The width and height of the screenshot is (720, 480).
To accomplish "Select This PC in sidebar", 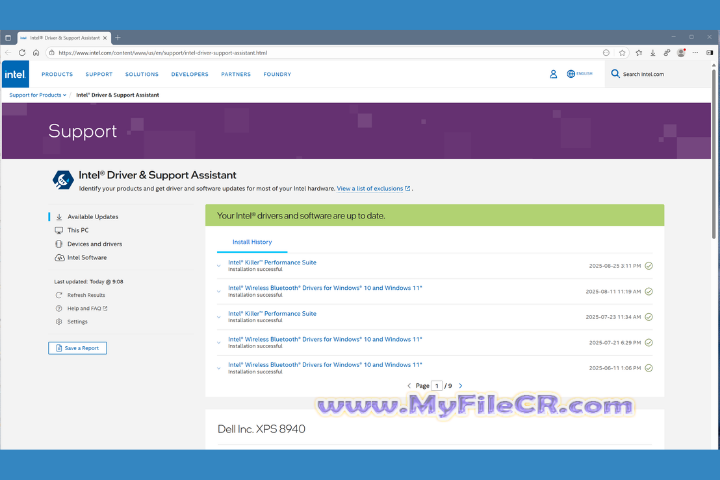I will pos(78,231).
